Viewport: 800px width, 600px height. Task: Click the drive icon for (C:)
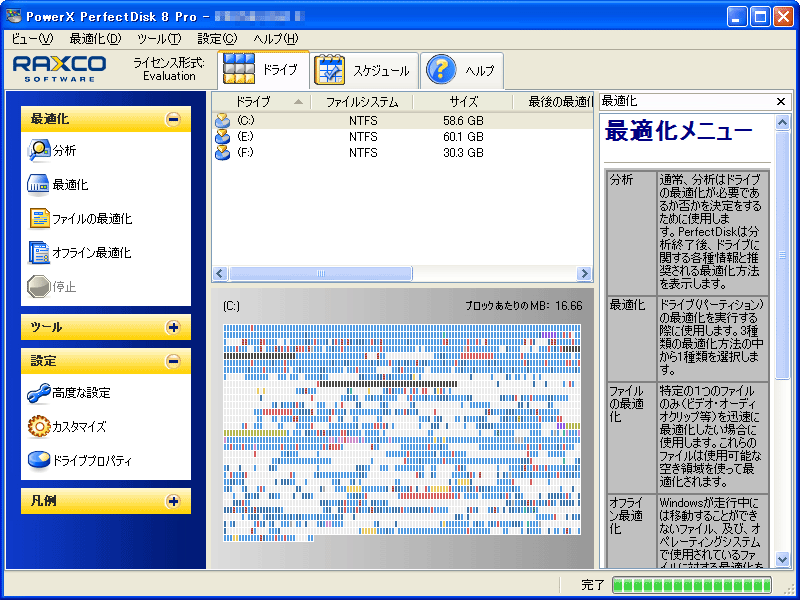pyautogui.click(x=222, y=121)
